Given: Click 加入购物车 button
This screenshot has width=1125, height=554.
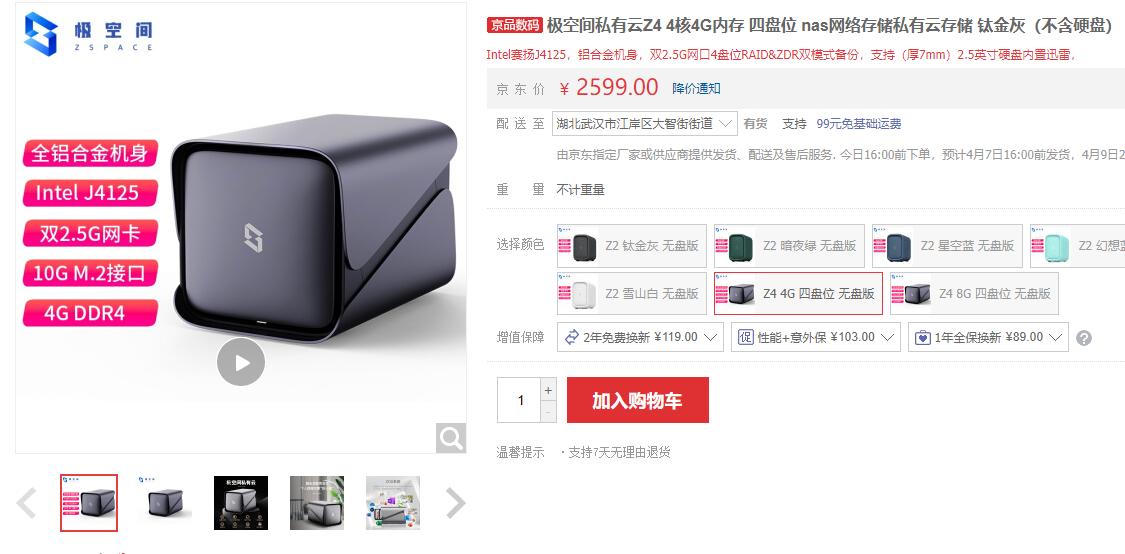Looking at the screenshot, I should click(x=638, y=400).
